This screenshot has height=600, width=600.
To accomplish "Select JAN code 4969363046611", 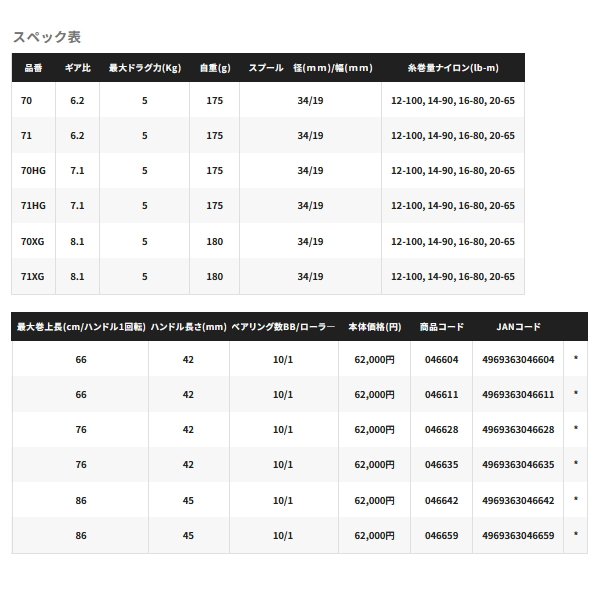I will 518,395.
